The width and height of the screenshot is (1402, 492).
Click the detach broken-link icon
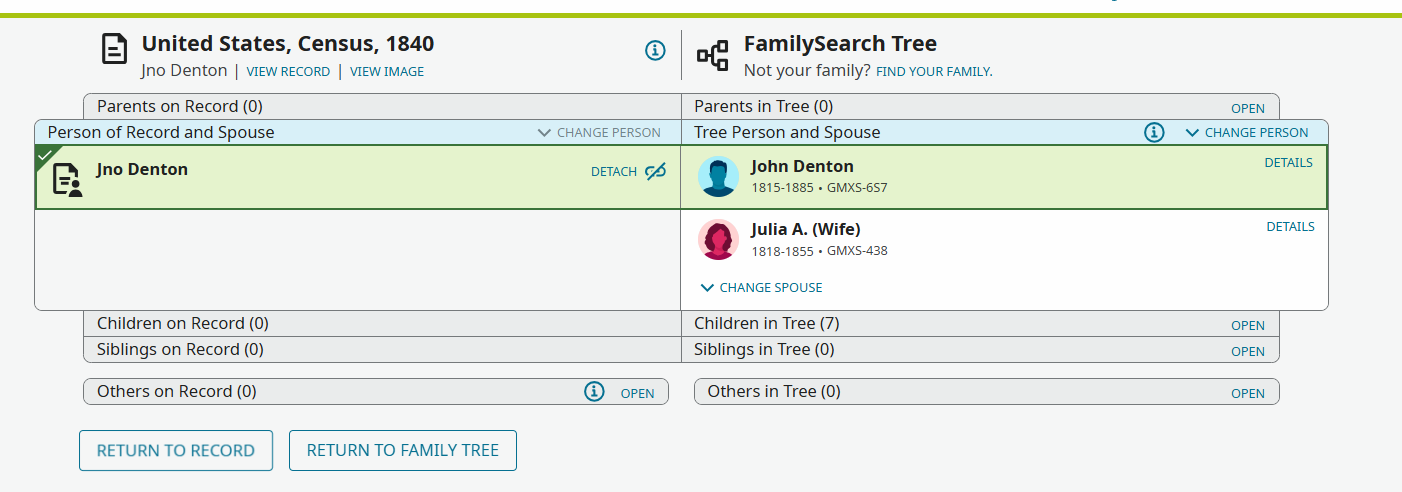point(655,172)
